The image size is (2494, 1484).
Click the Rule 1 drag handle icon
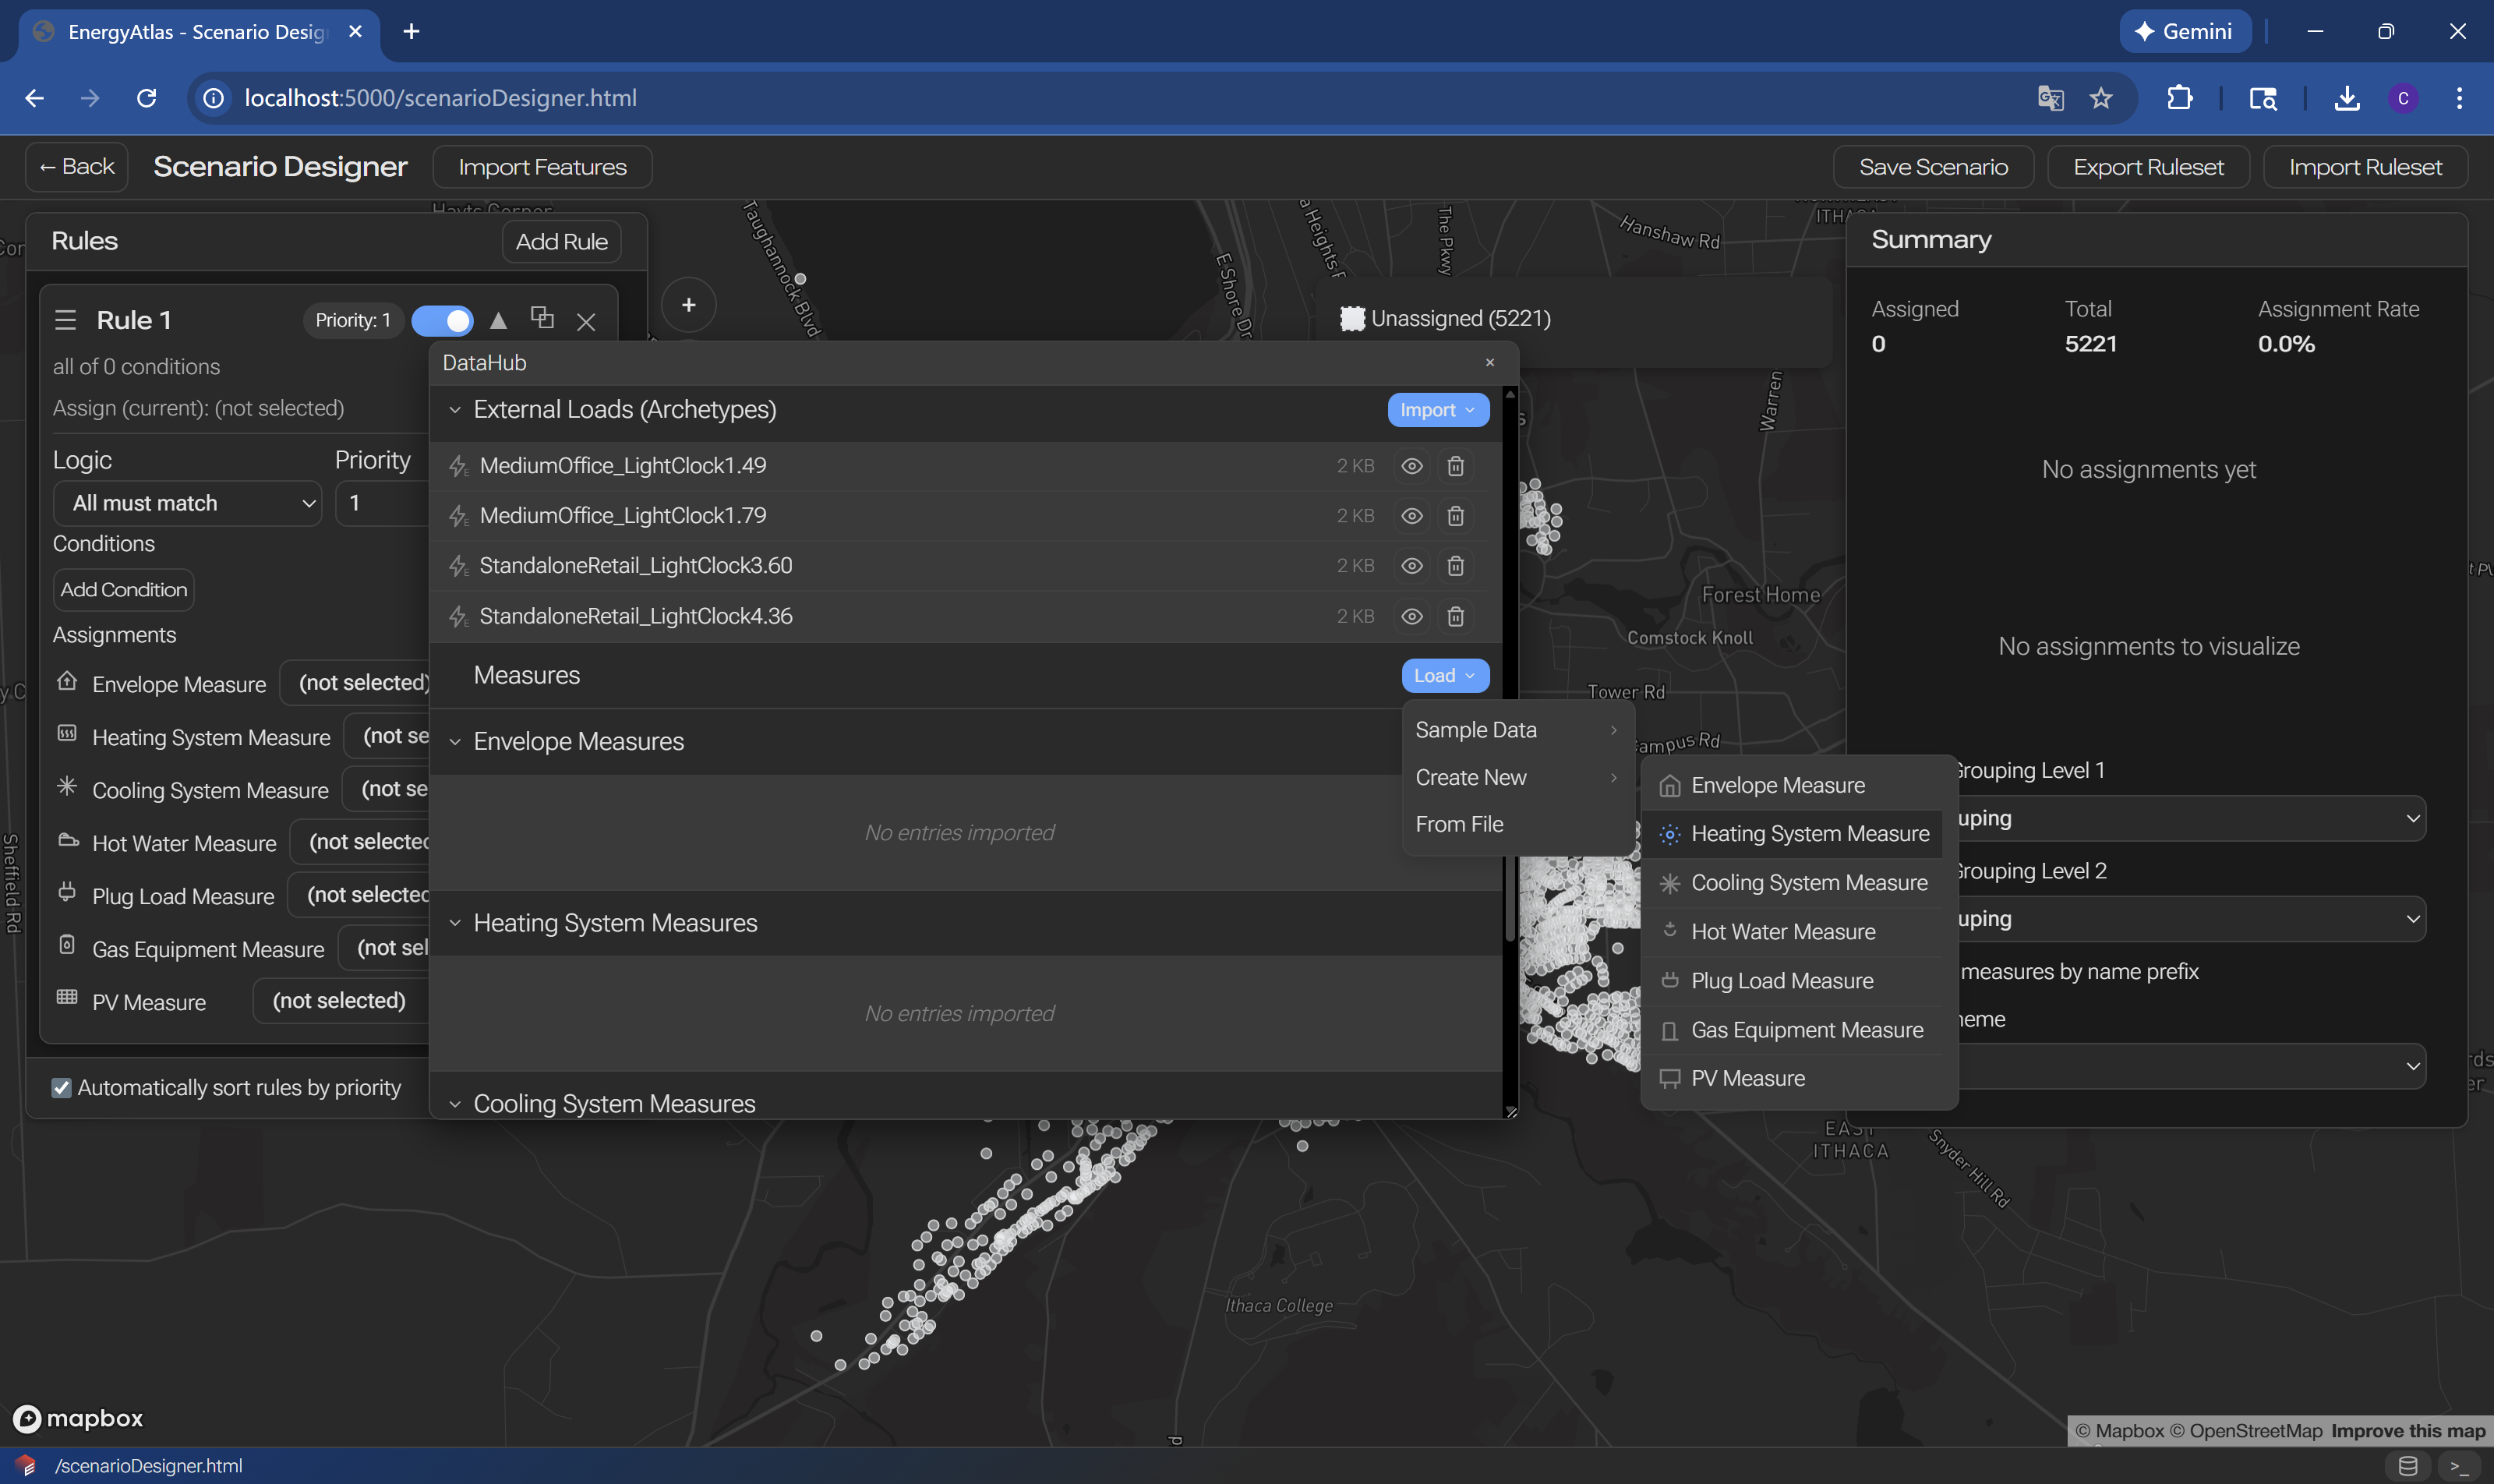pos(66,320)
